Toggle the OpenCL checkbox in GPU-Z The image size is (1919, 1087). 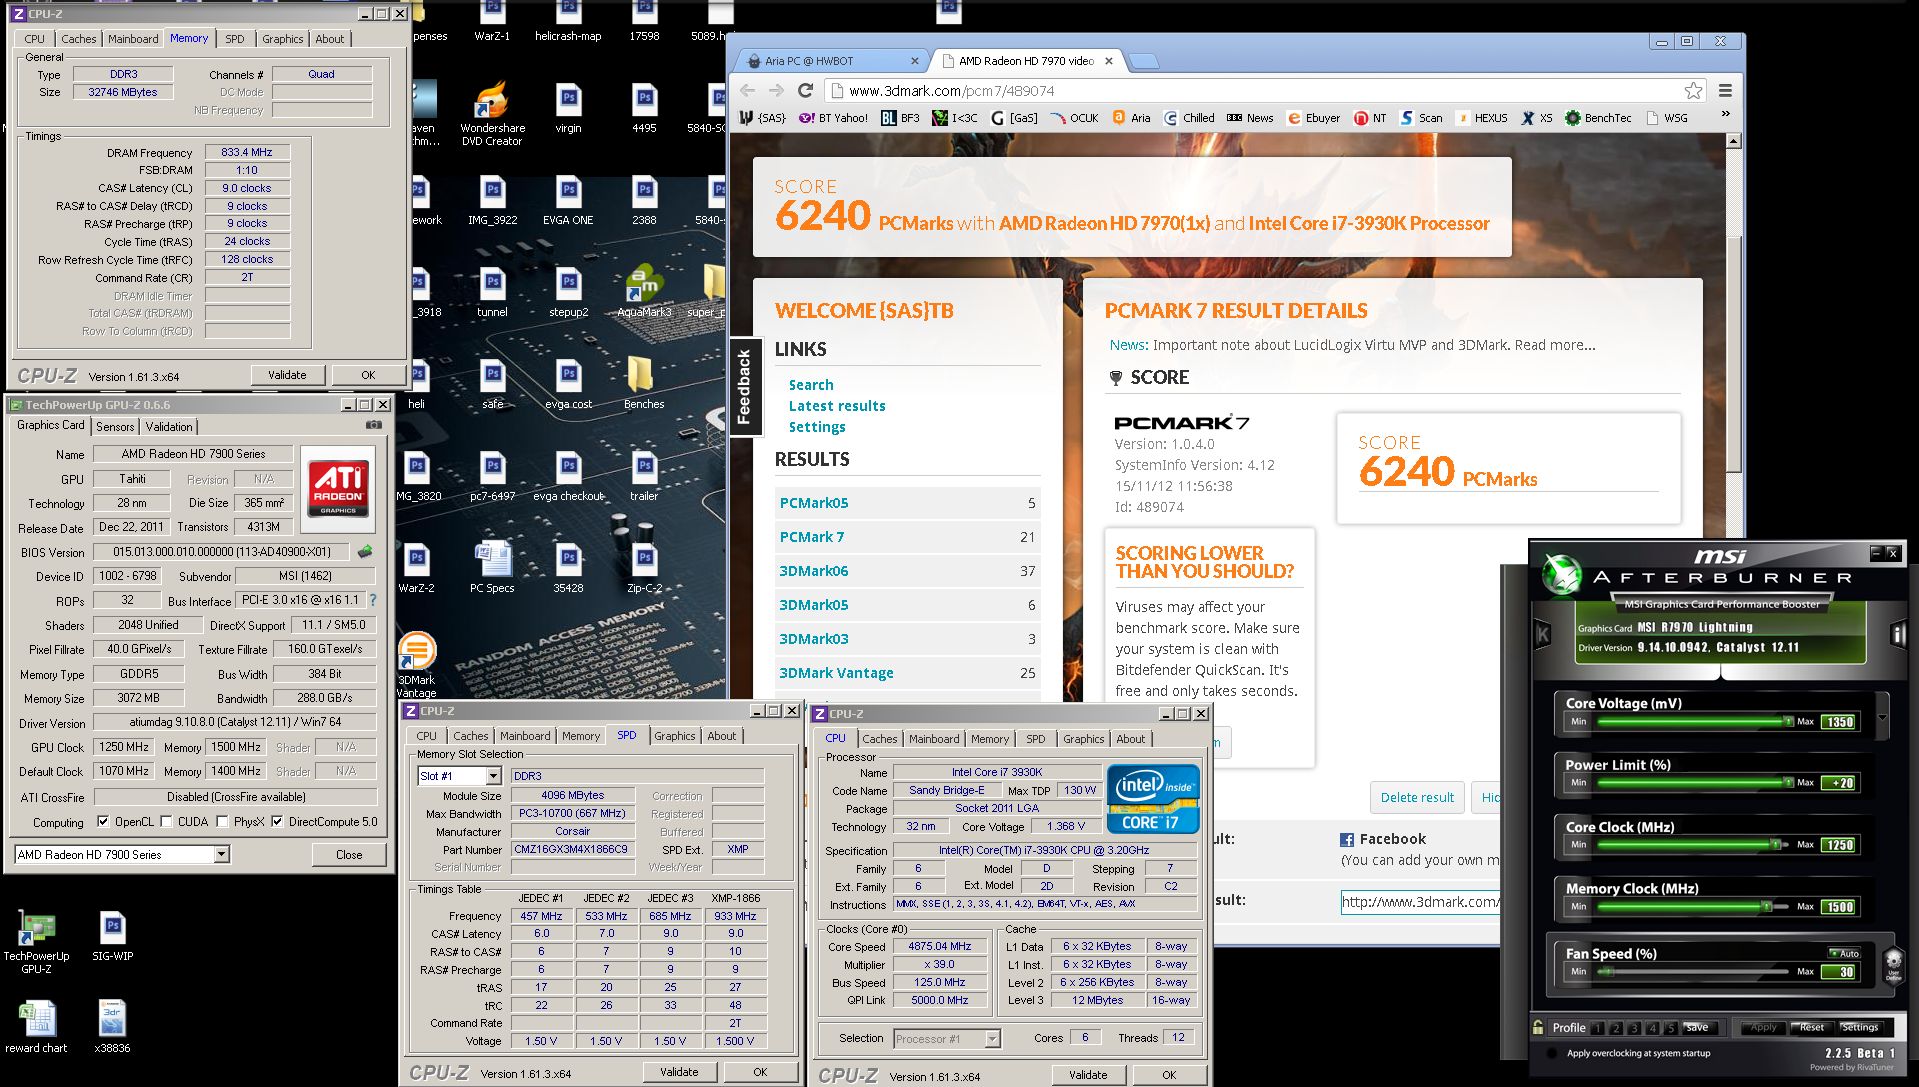[x=103, y=822]
